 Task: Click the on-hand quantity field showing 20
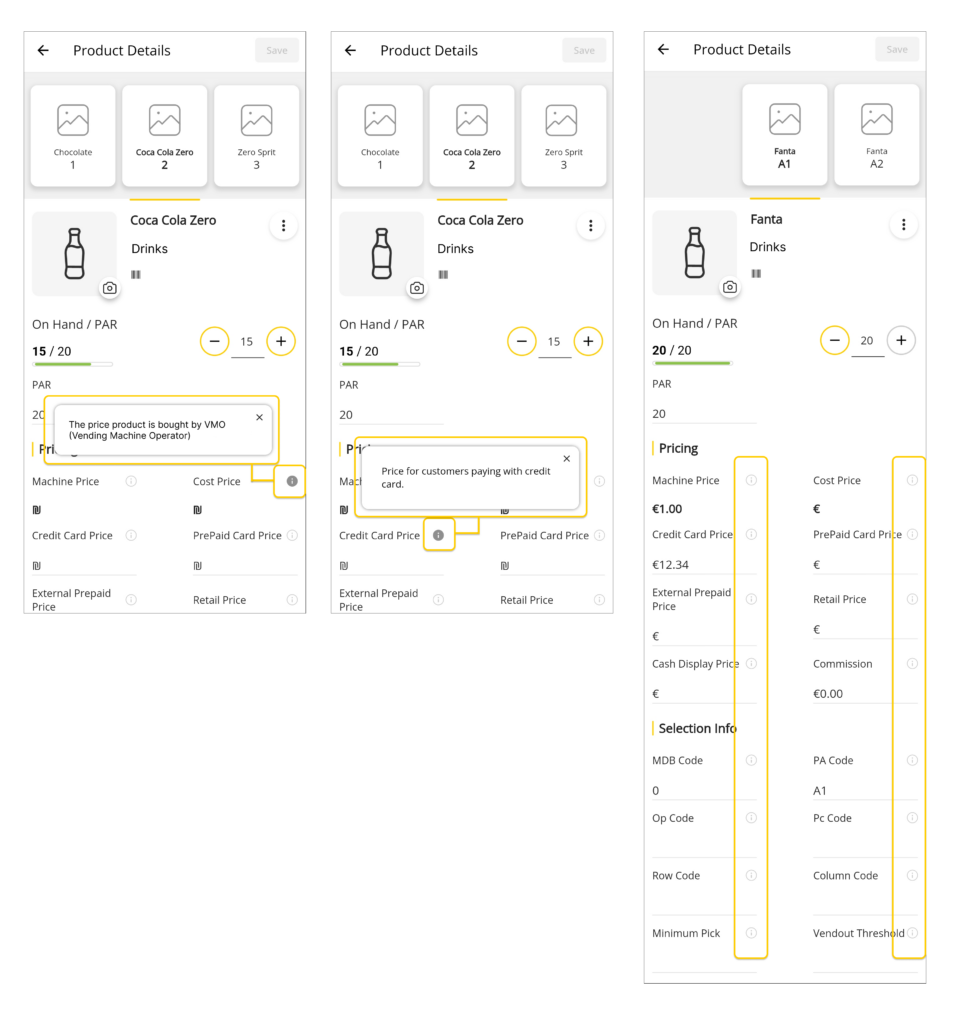[x=867, y=342]
